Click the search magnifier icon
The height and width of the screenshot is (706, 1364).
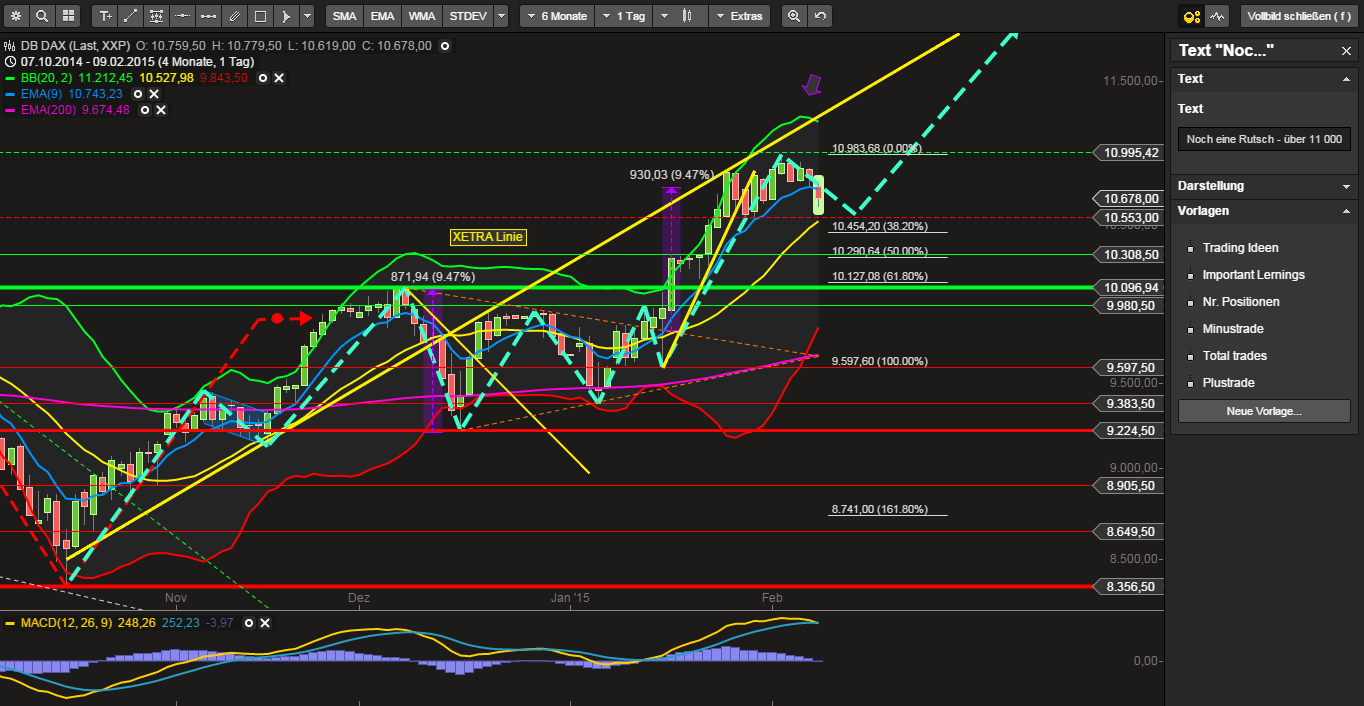pos(41,16)
